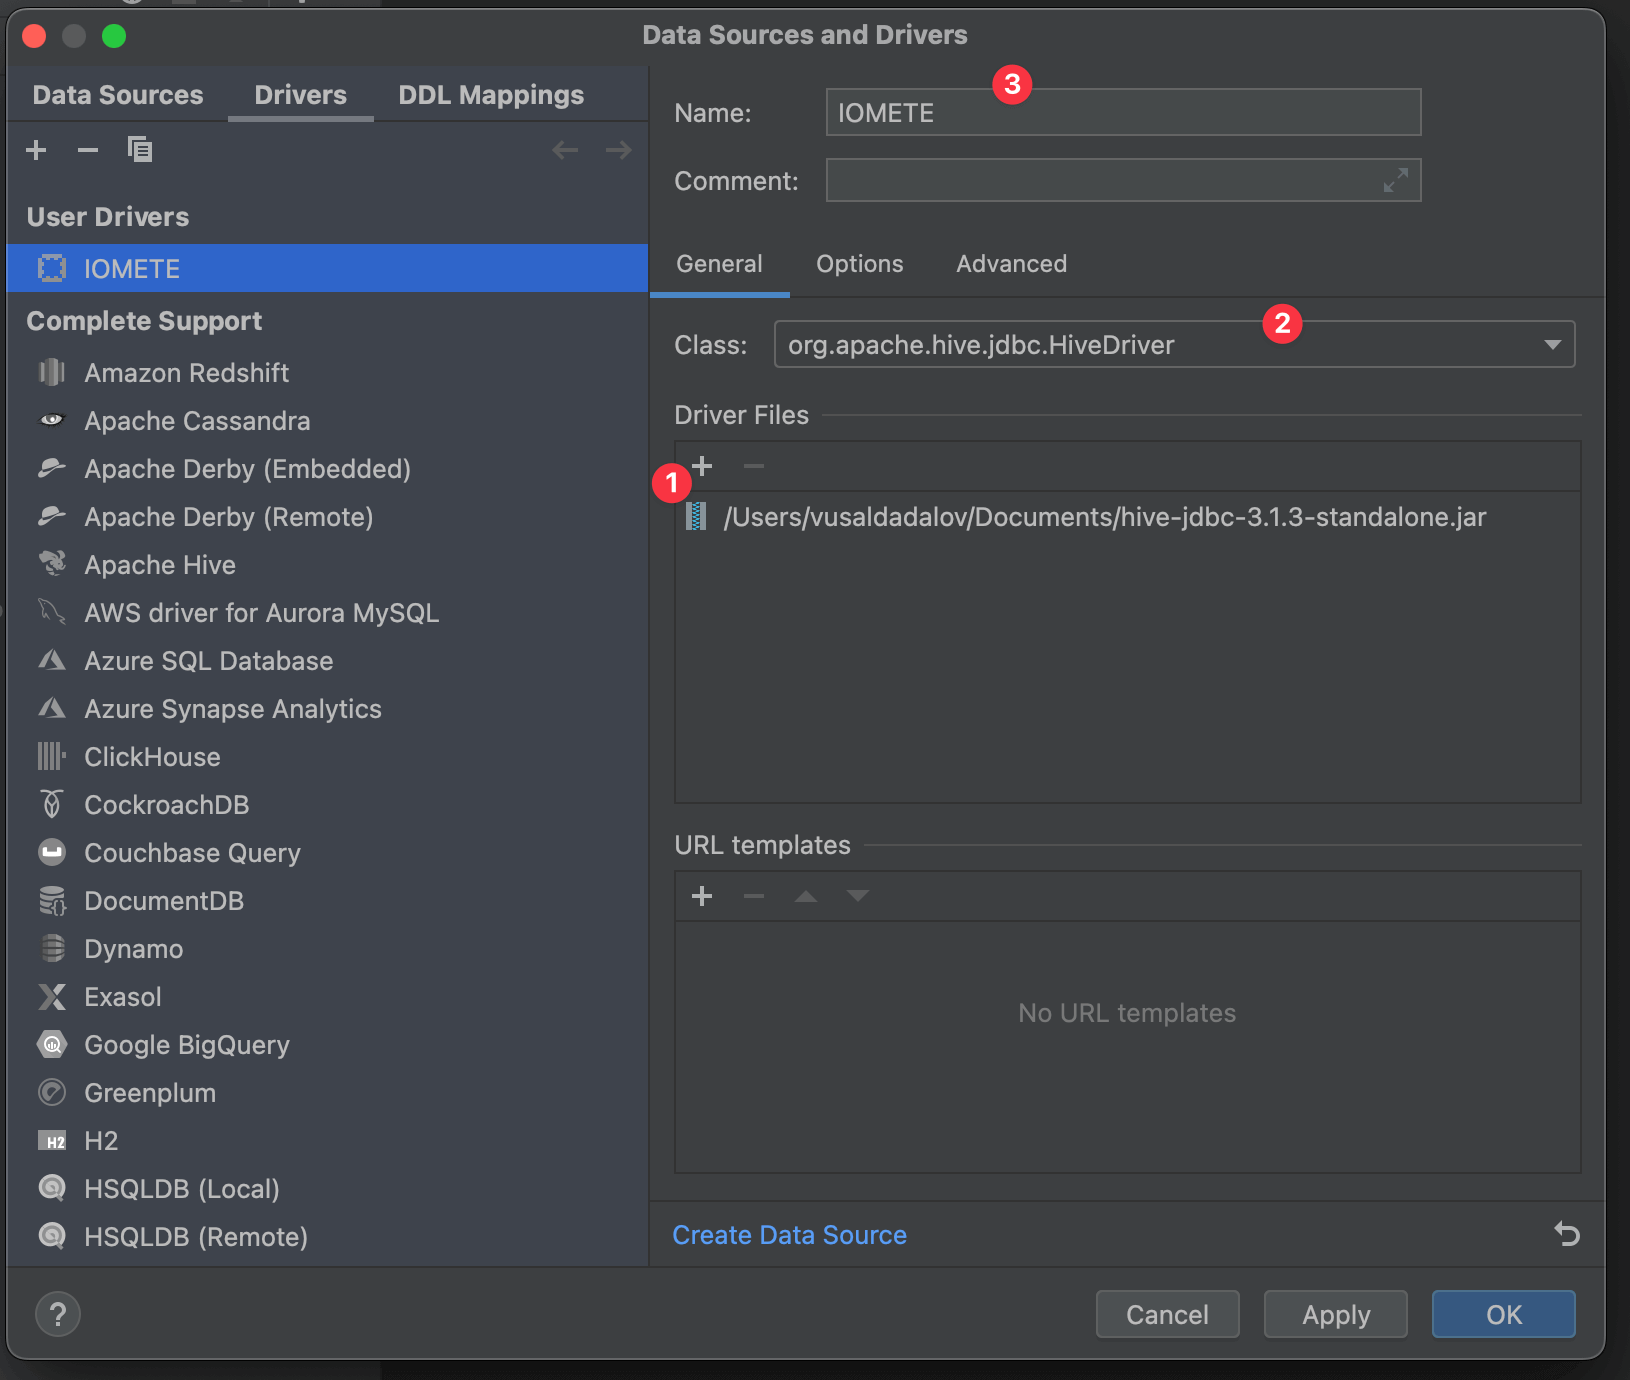Select DocumentDB driver

[327, 901]
